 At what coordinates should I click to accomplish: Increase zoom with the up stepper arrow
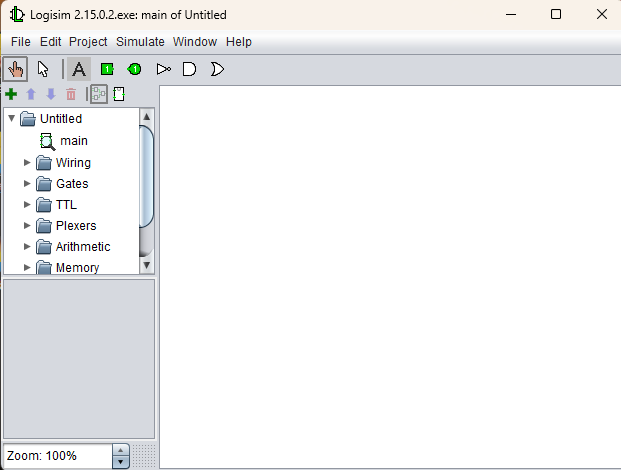click(120, 451)
